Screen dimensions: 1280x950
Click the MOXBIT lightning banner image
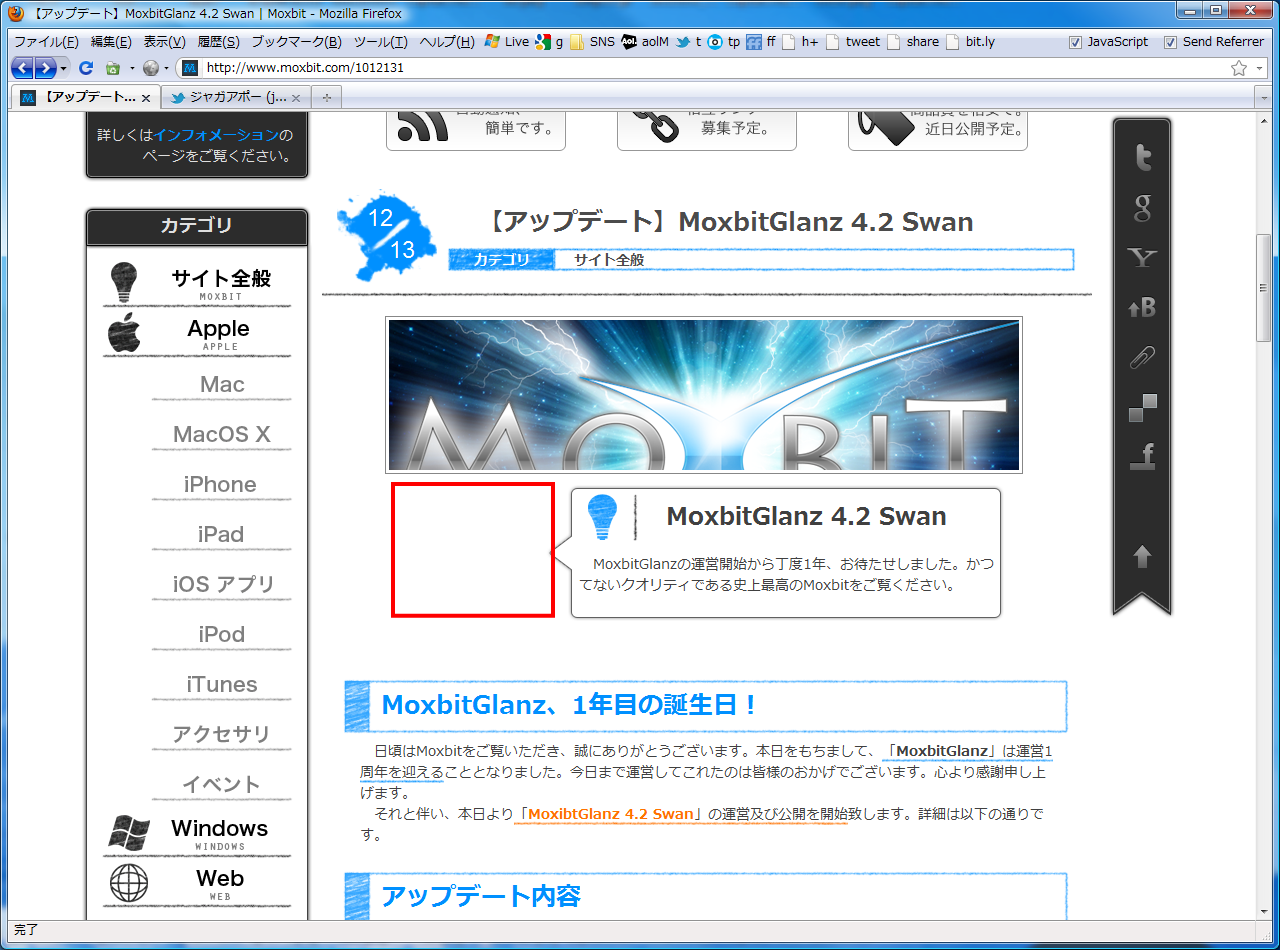tap(704, 395)
